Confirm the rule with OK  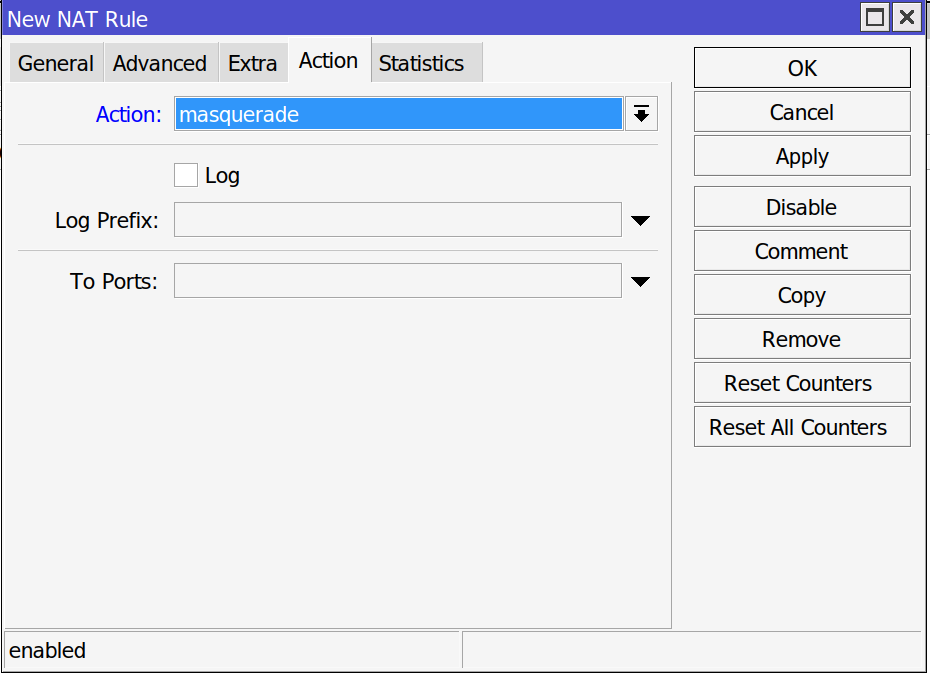click(x=802, y=68)
